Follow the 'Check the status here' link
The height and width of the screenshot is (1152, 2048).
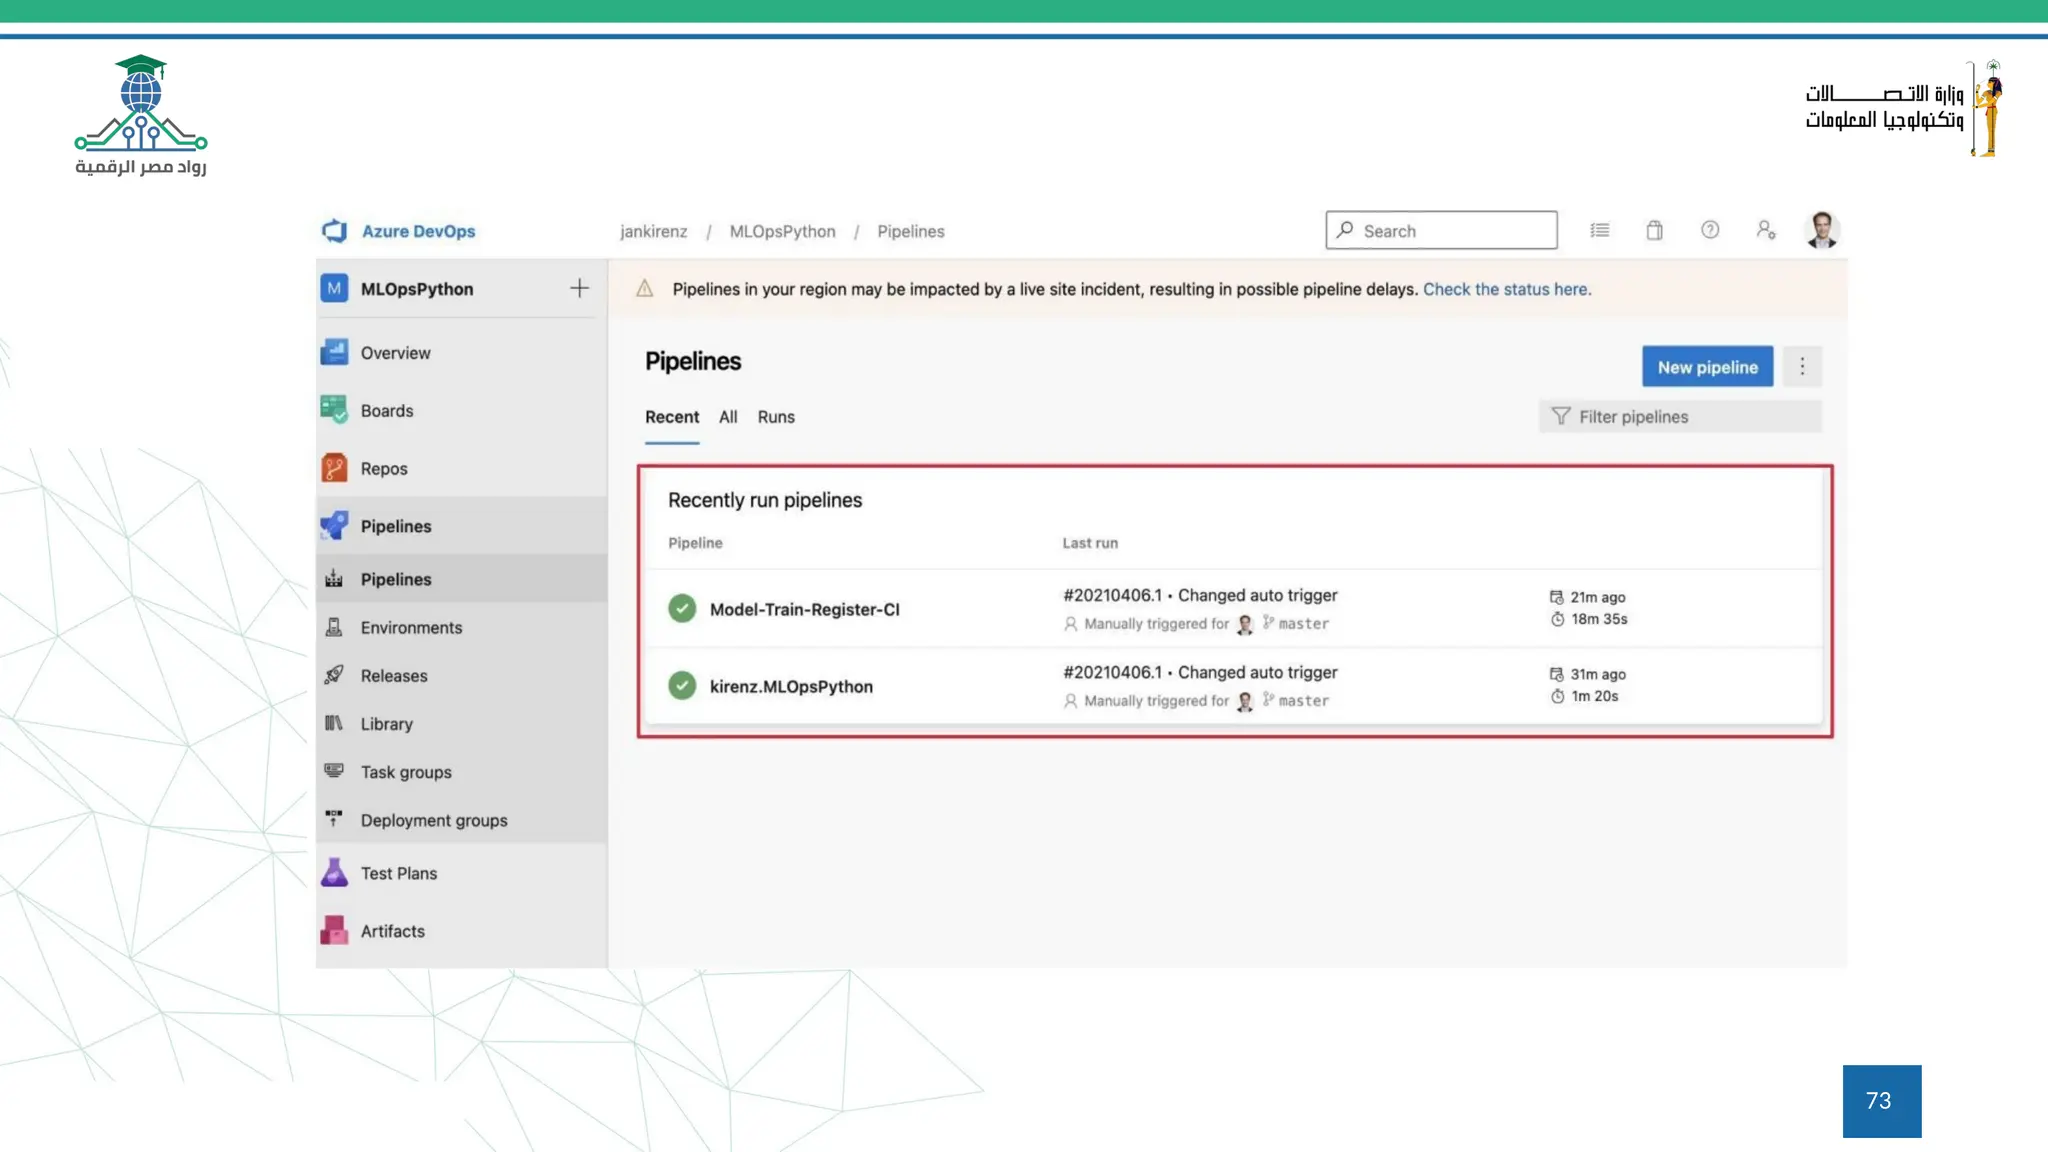[x=1506, y=289]
